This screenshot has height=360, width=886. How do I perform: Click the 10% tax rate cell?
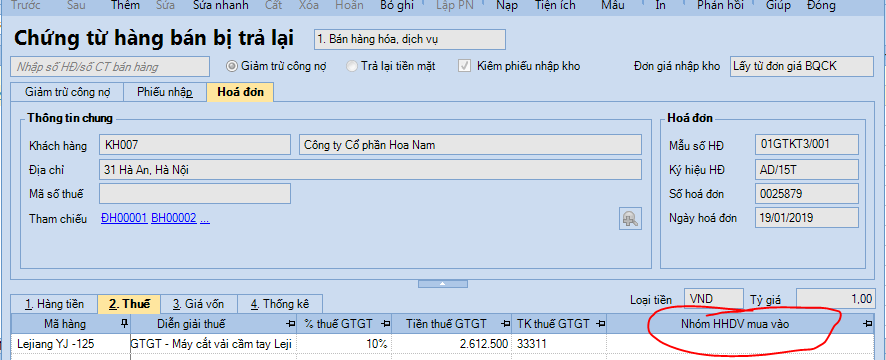[x=344, y=344]
